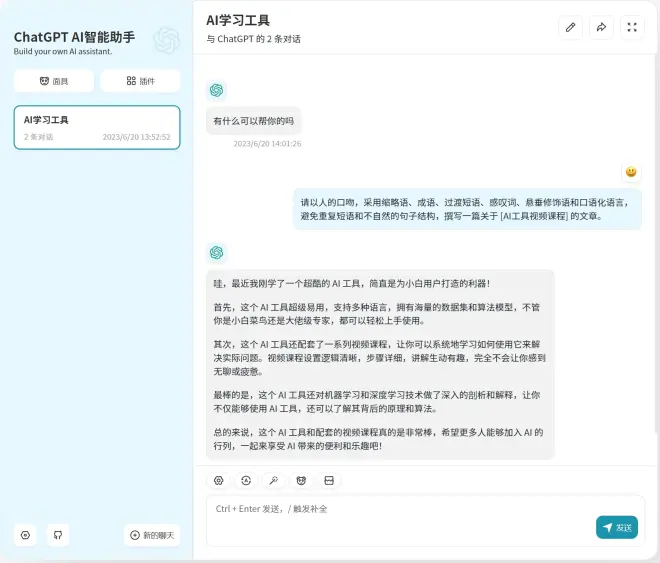Open the mask icon above input box
Viewport: 660px width, 563px height.
pyautogui.click(x=301, y=480)
